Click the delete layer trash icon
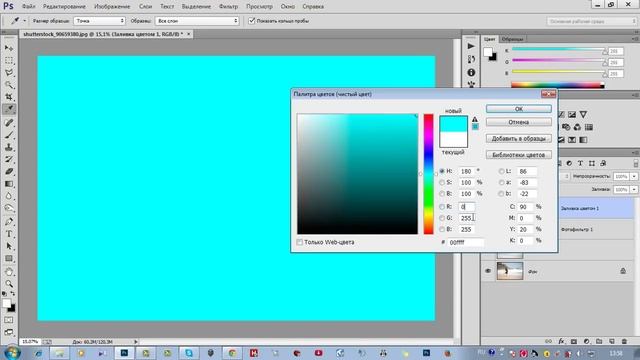The width and height of the screenshot is (640, 360). 624,341
